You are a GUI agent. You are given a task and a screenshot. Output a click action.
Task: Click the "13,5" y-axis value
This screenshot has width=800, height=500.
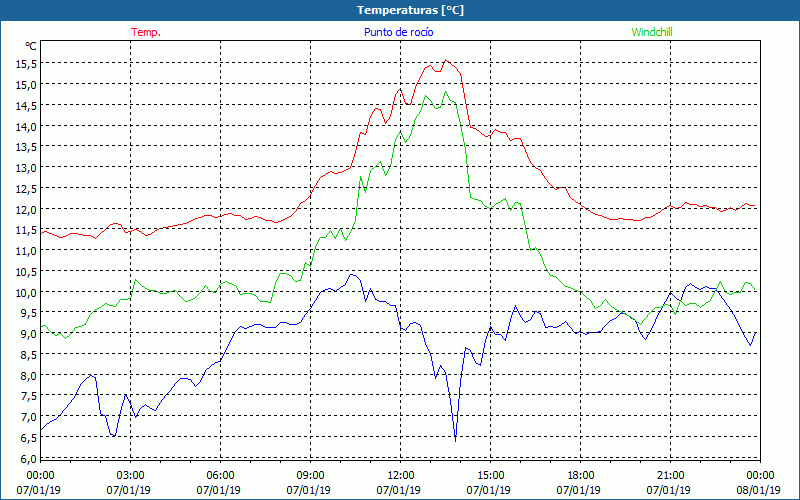26,147
